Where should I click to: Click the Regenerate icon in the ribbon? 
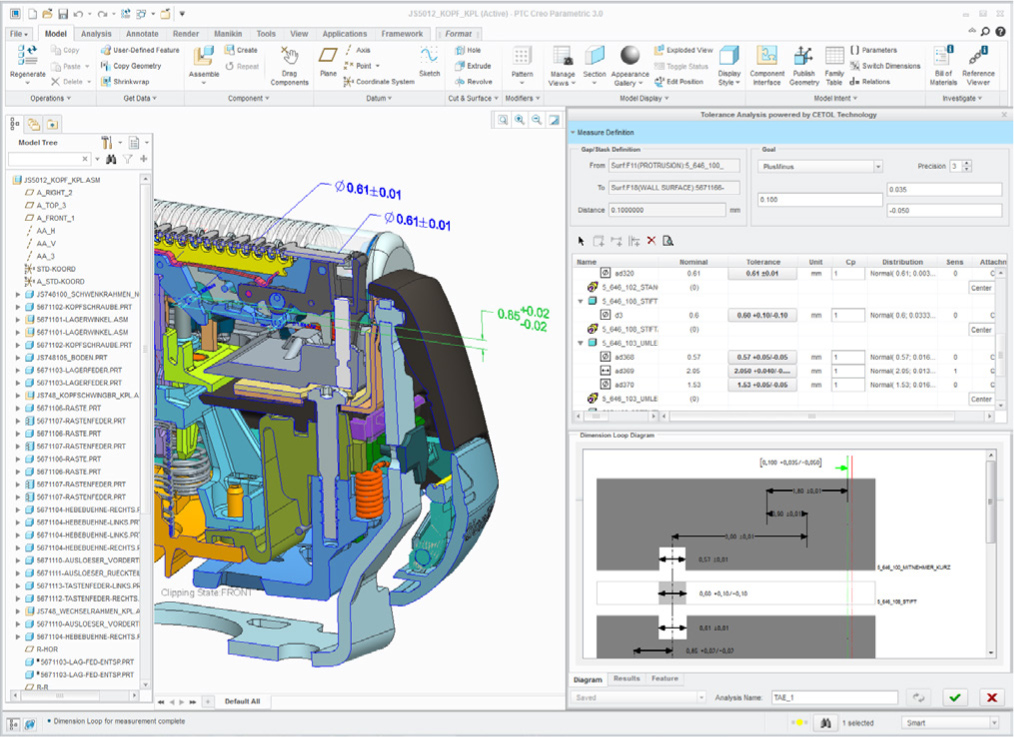pyautogui.click(x=27, y=57)
